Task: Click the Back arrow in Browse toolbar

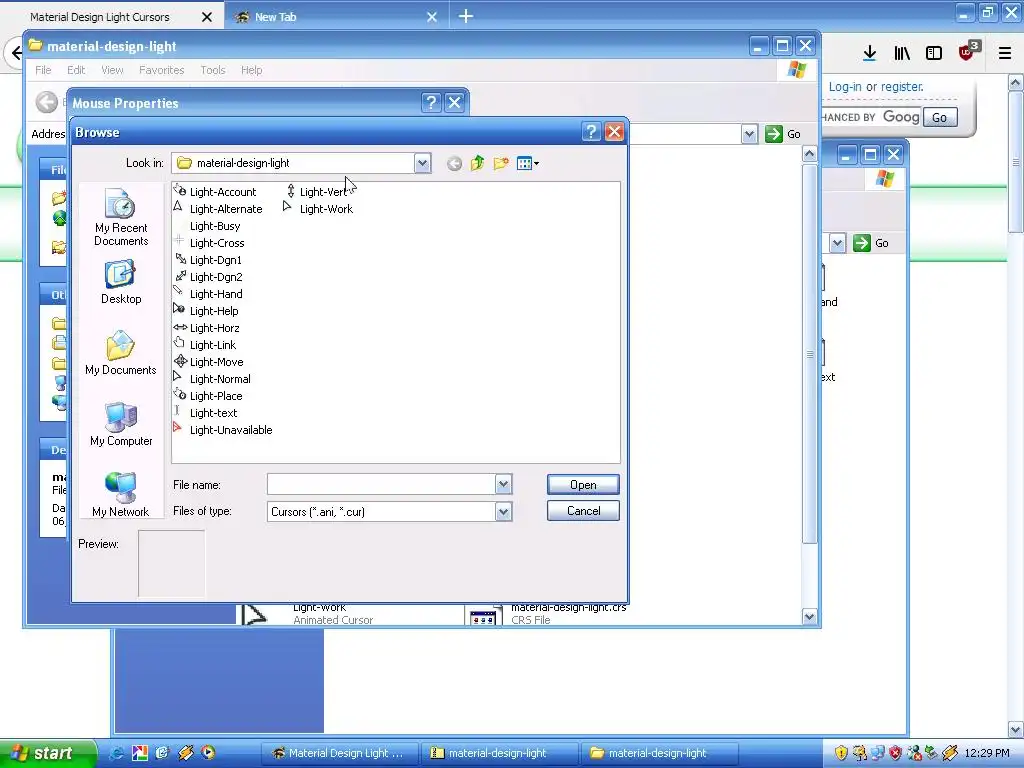Action: coord(455,163)
